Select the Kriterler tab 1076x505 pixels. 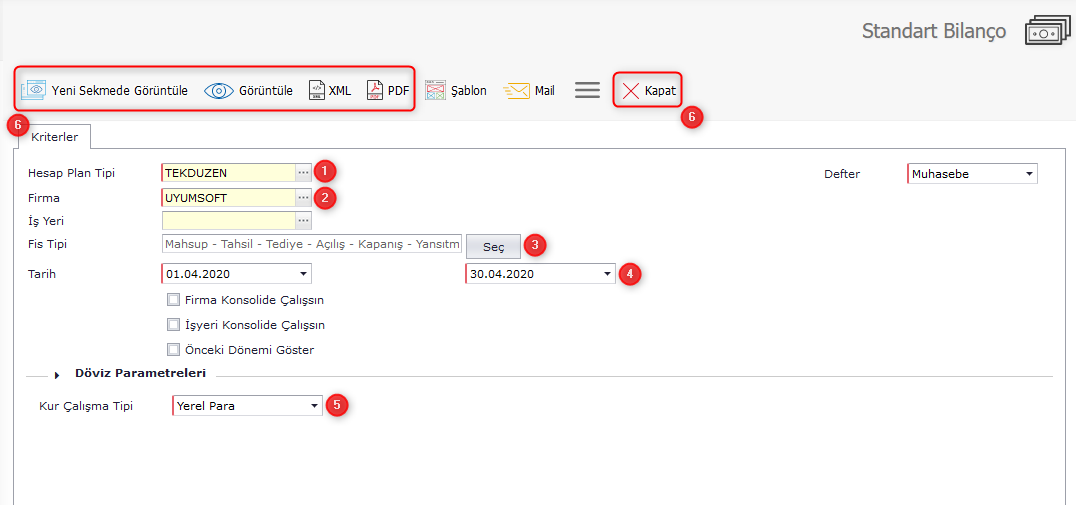pyautogui.click(x=54, y=136)
